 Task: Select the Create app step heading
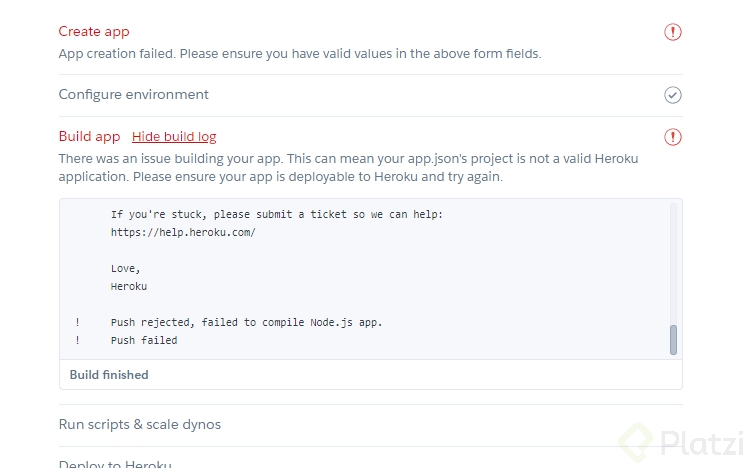(x=94, y=32)
